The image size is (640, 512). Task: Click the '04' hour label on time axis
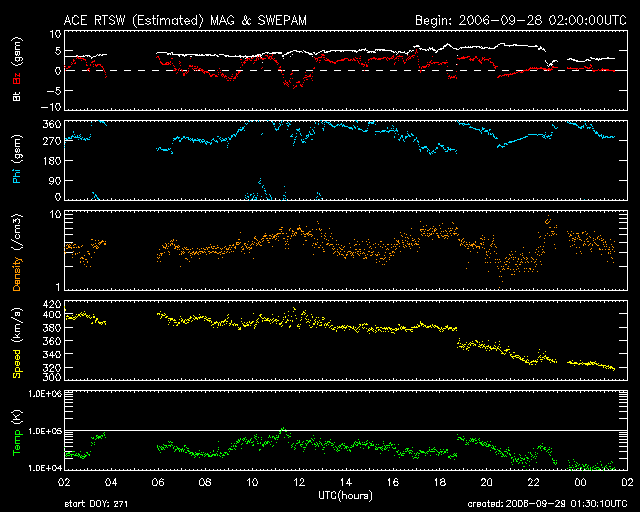(x=111, y=482)
